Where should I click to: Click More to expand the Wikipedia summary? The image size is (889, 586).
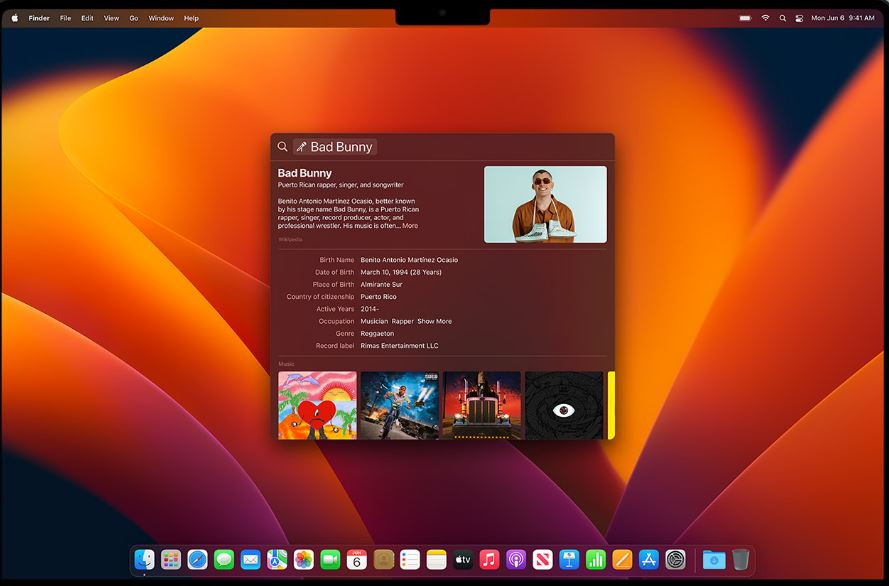click(x=410, y=226)
